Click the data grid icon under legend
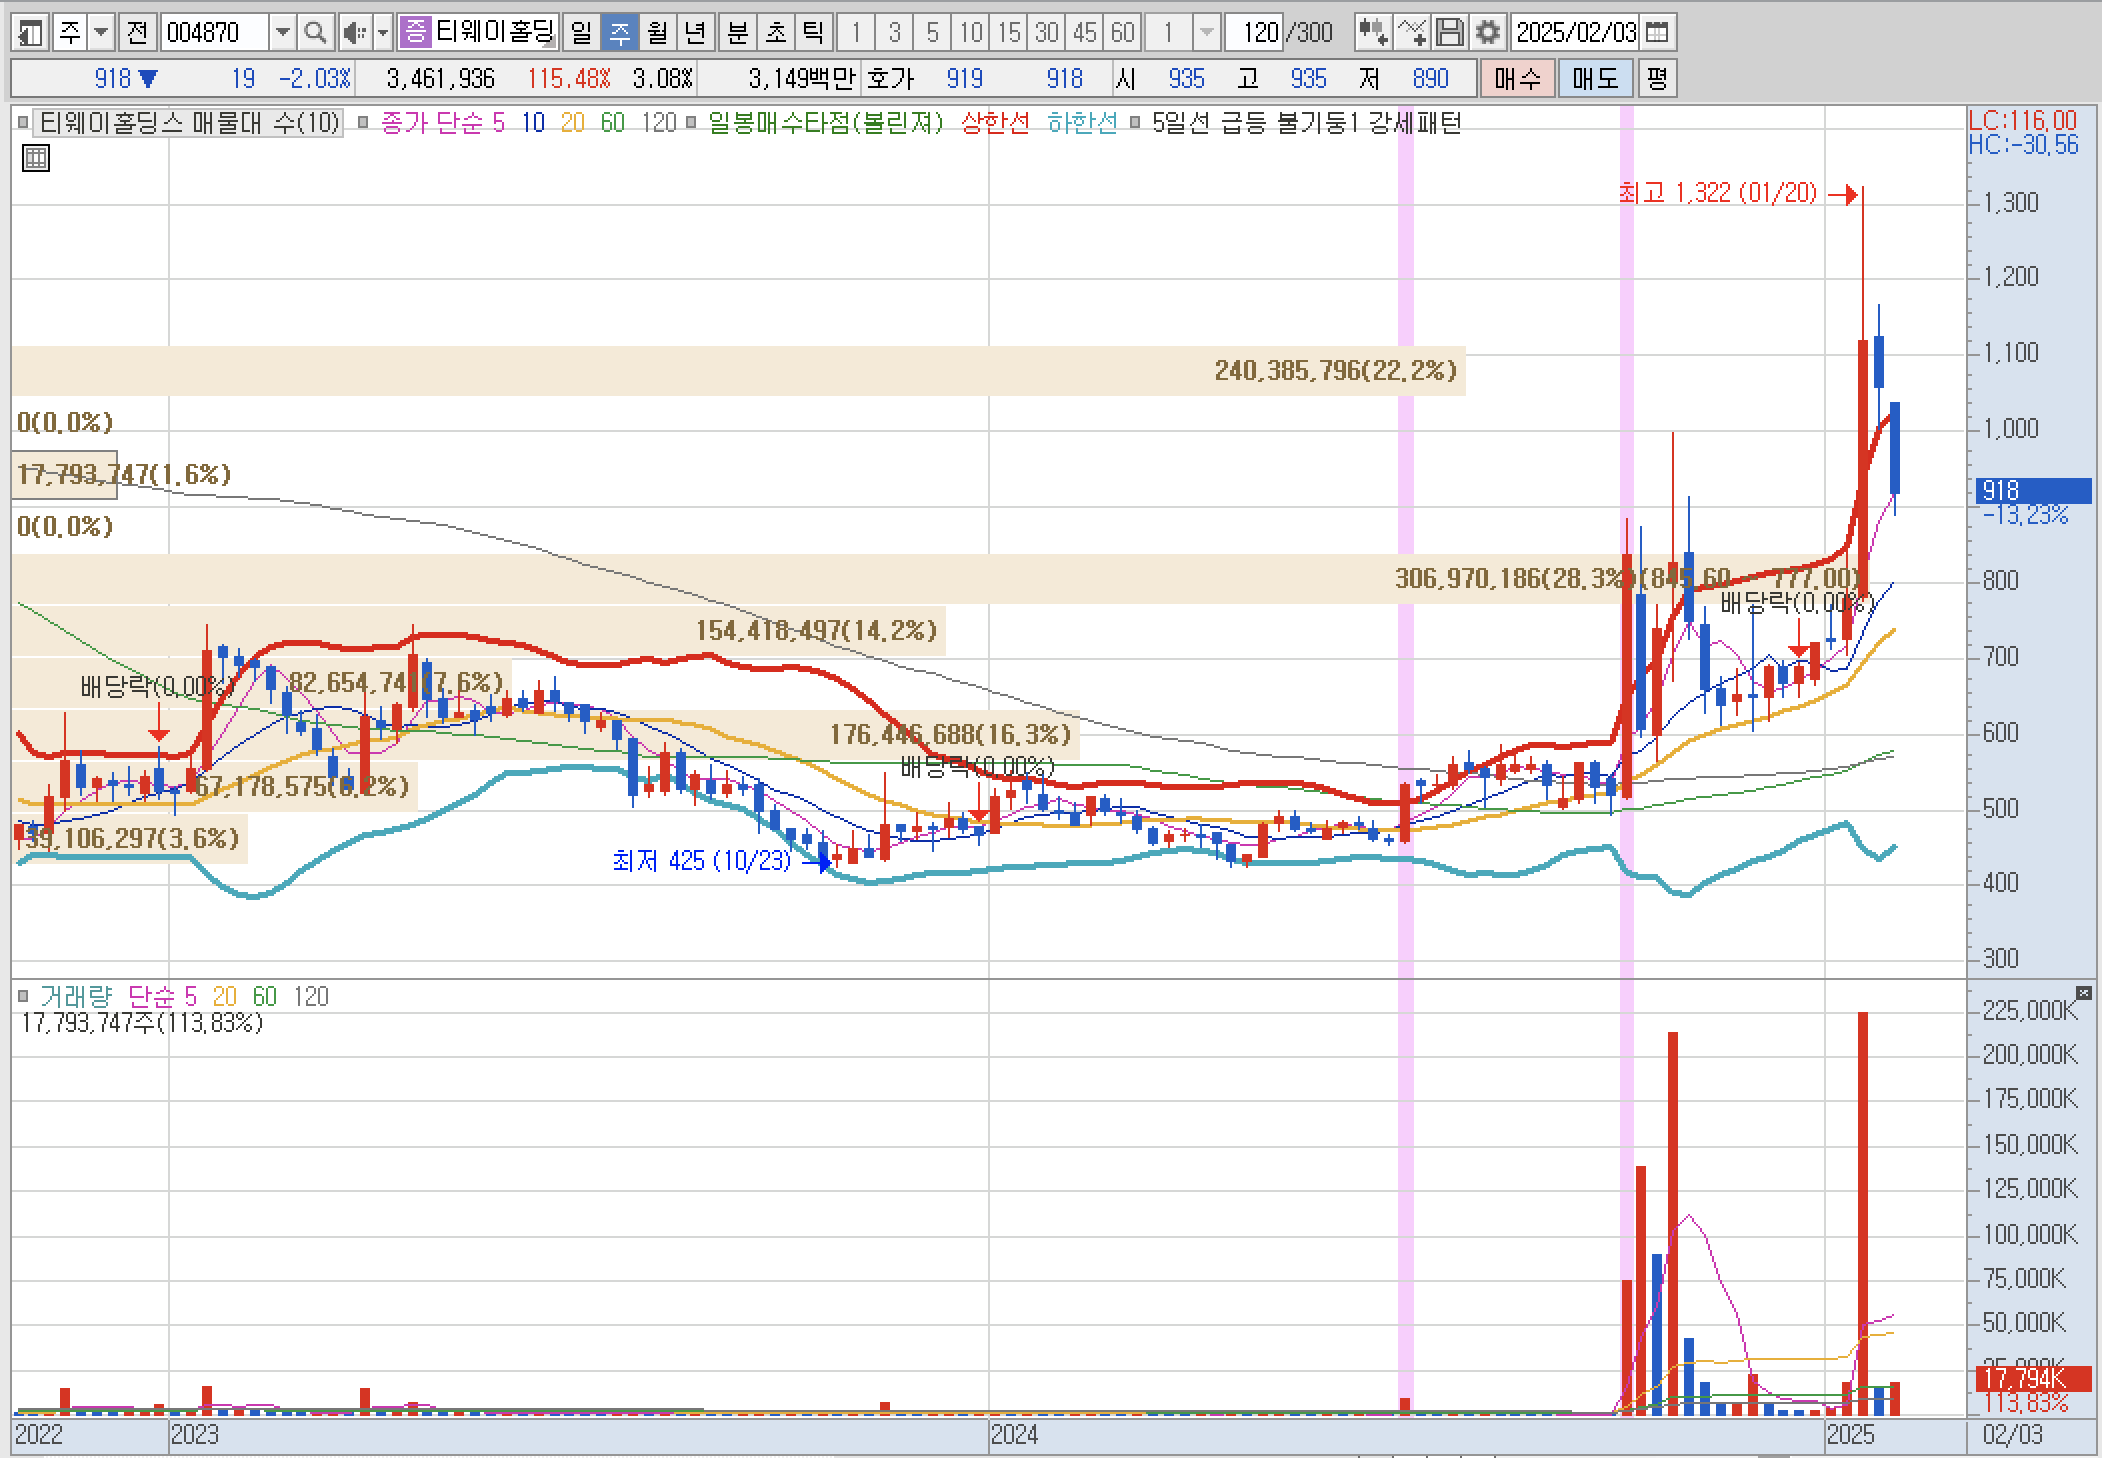 (35, 158)
